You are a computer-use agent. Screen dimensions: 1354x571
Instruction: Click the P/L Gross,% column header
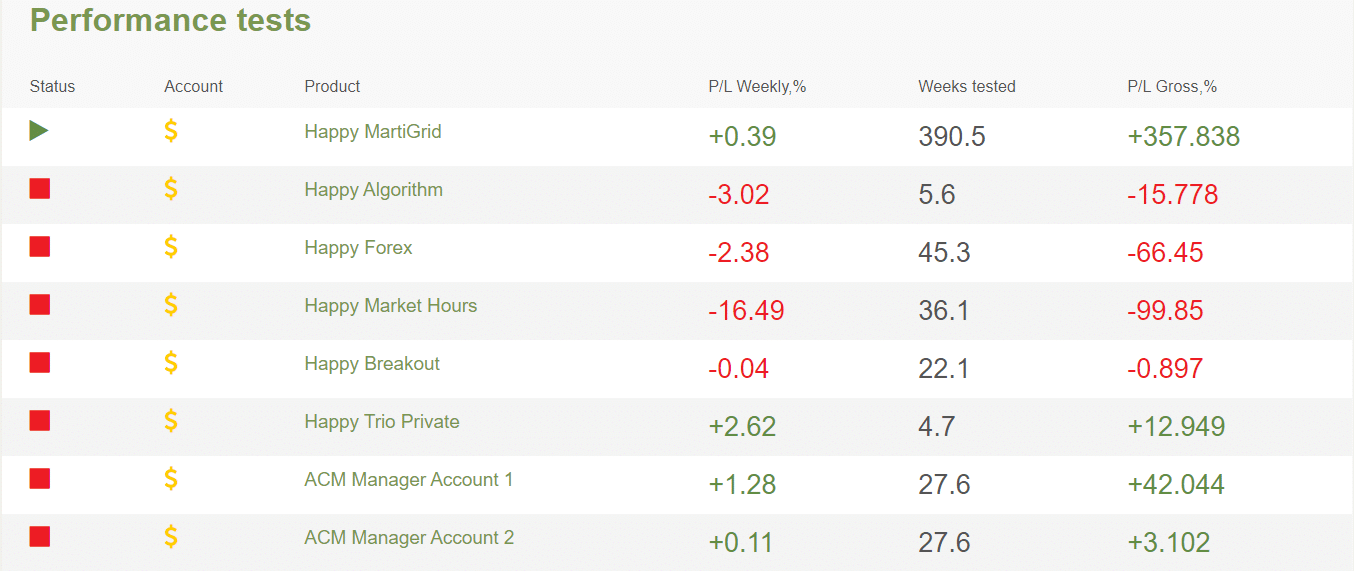coord(1172,86)
